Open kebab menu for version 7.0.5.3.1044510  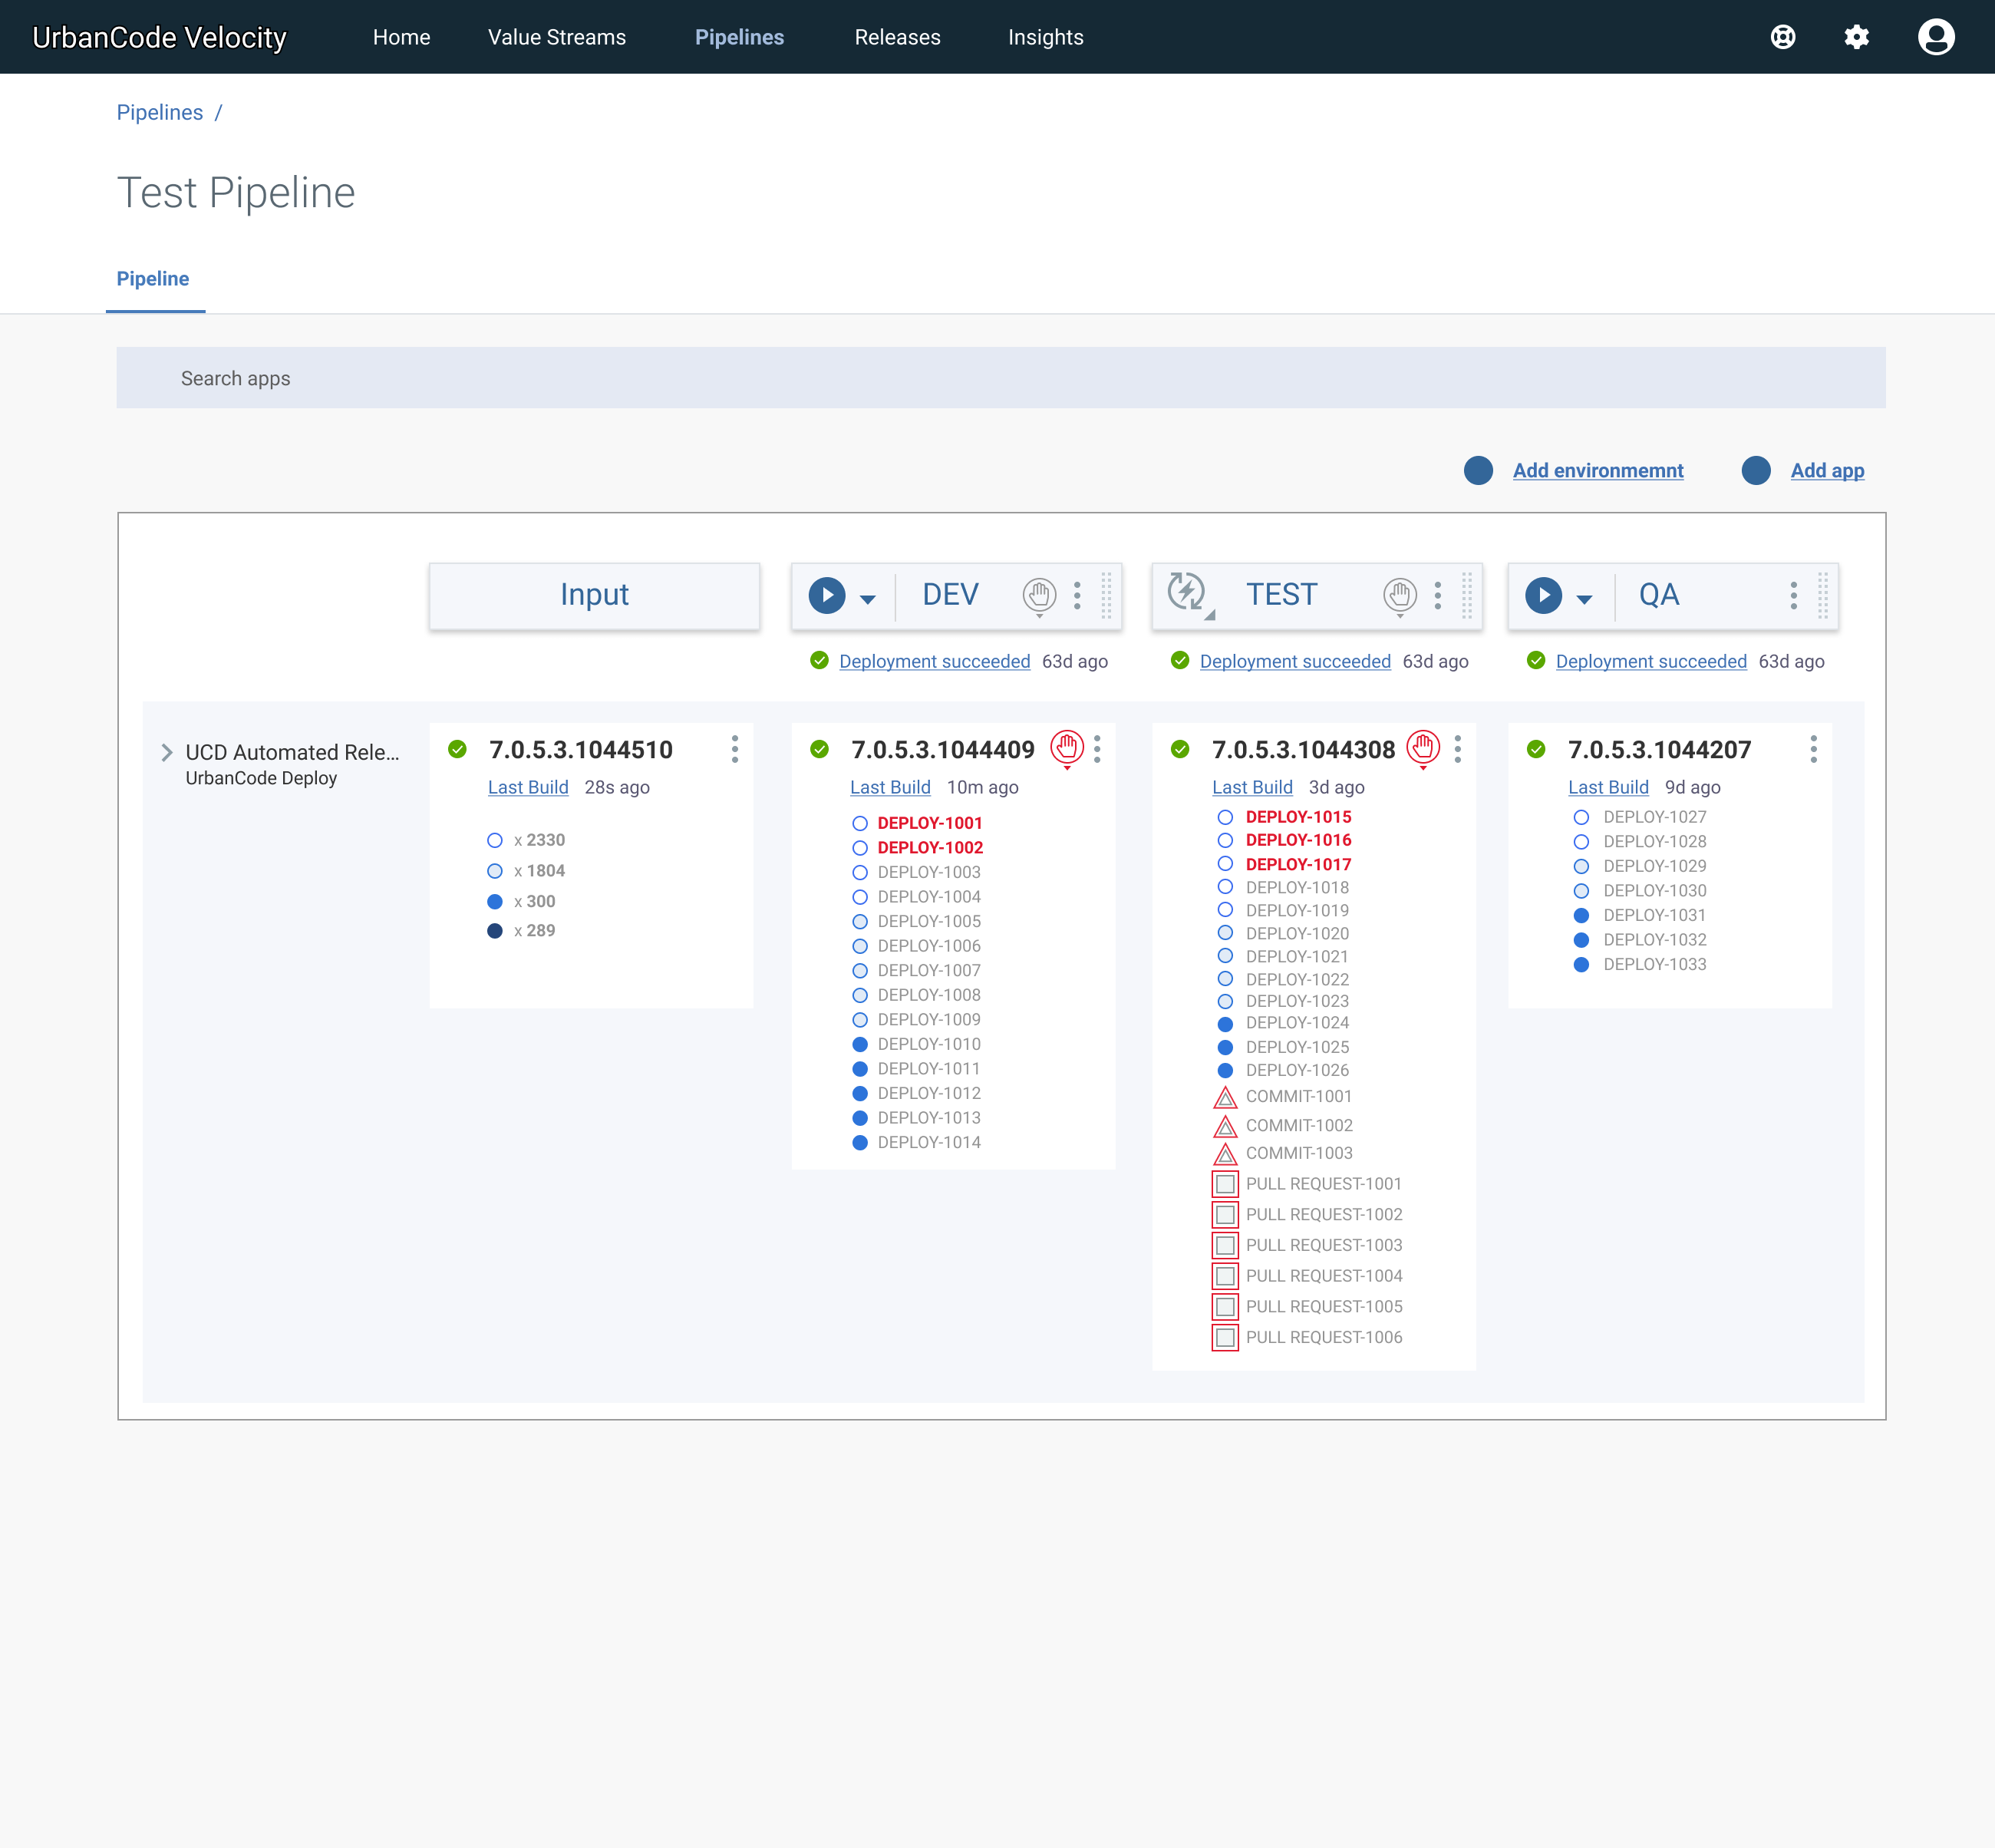click(x=734, y=749)
